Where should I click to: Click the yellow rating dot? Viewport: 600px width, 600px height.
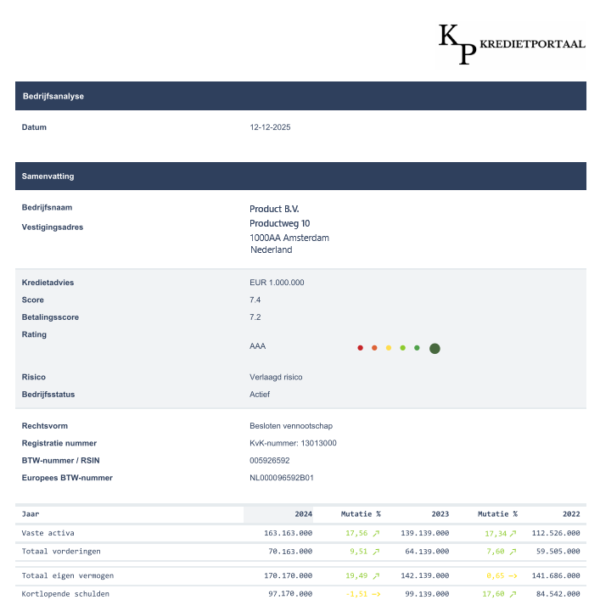point(389,348)
